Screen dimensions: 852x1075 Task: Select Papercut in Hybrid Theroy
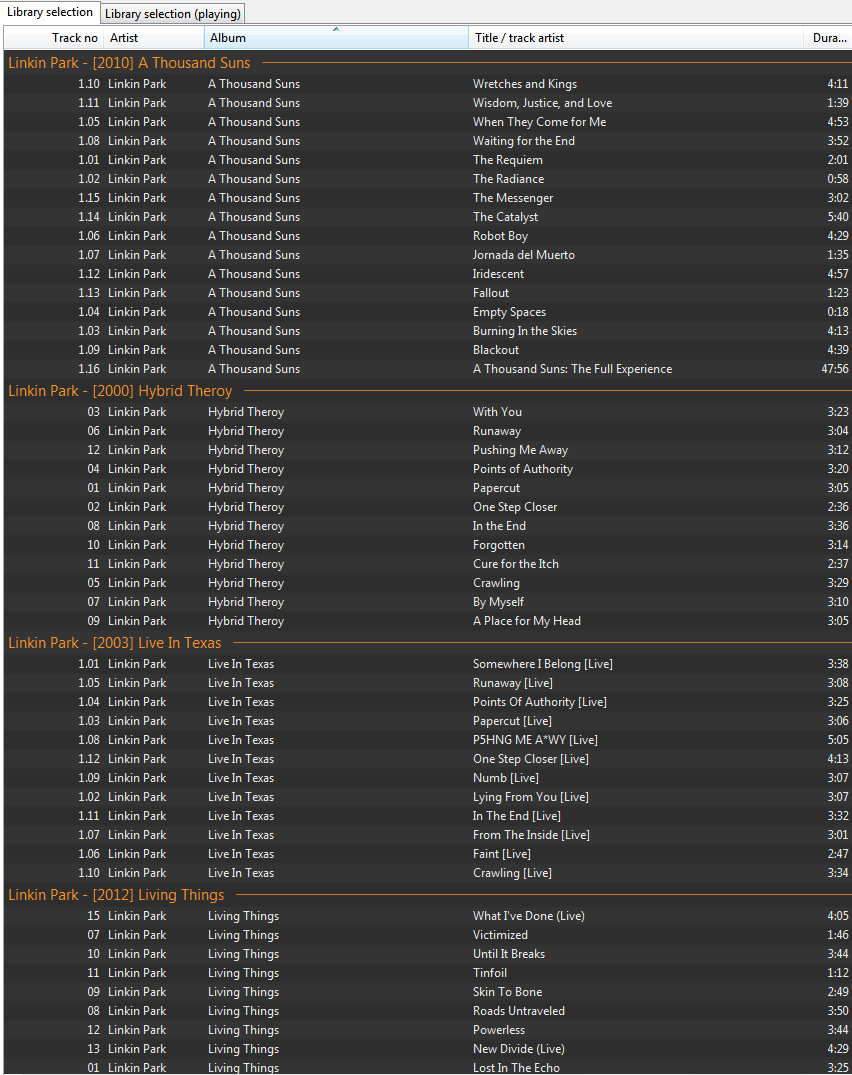[x=428, y=488]
